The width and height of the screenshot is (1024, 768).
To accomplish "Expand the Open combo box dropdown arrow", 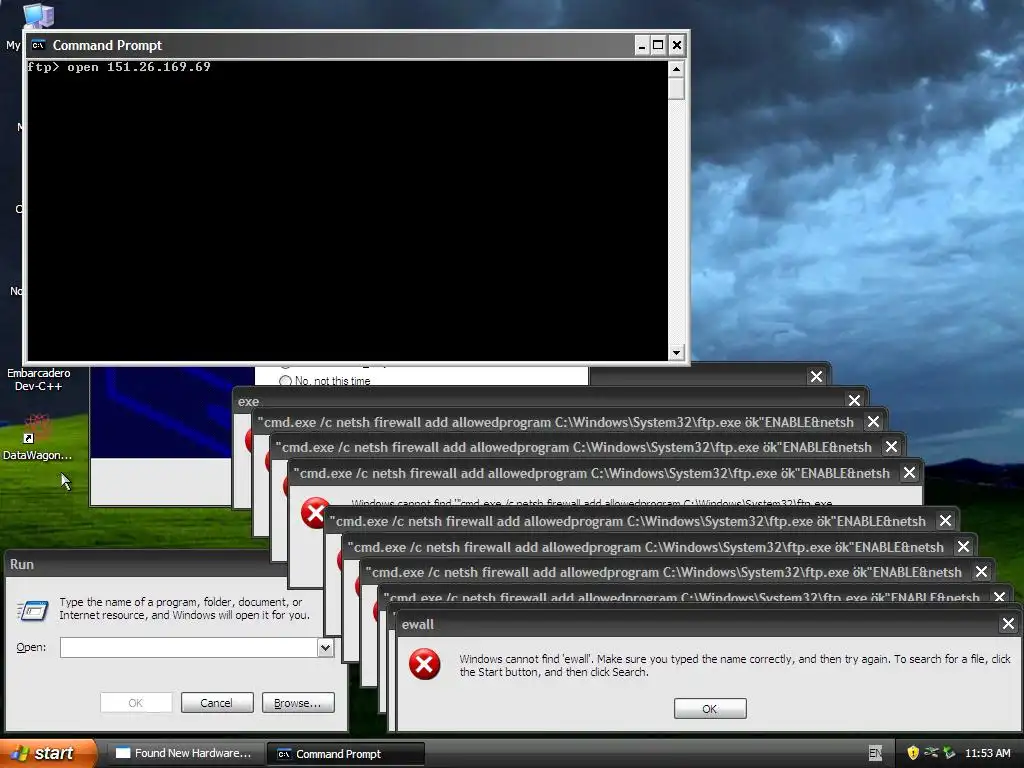I will coord(325,647).
